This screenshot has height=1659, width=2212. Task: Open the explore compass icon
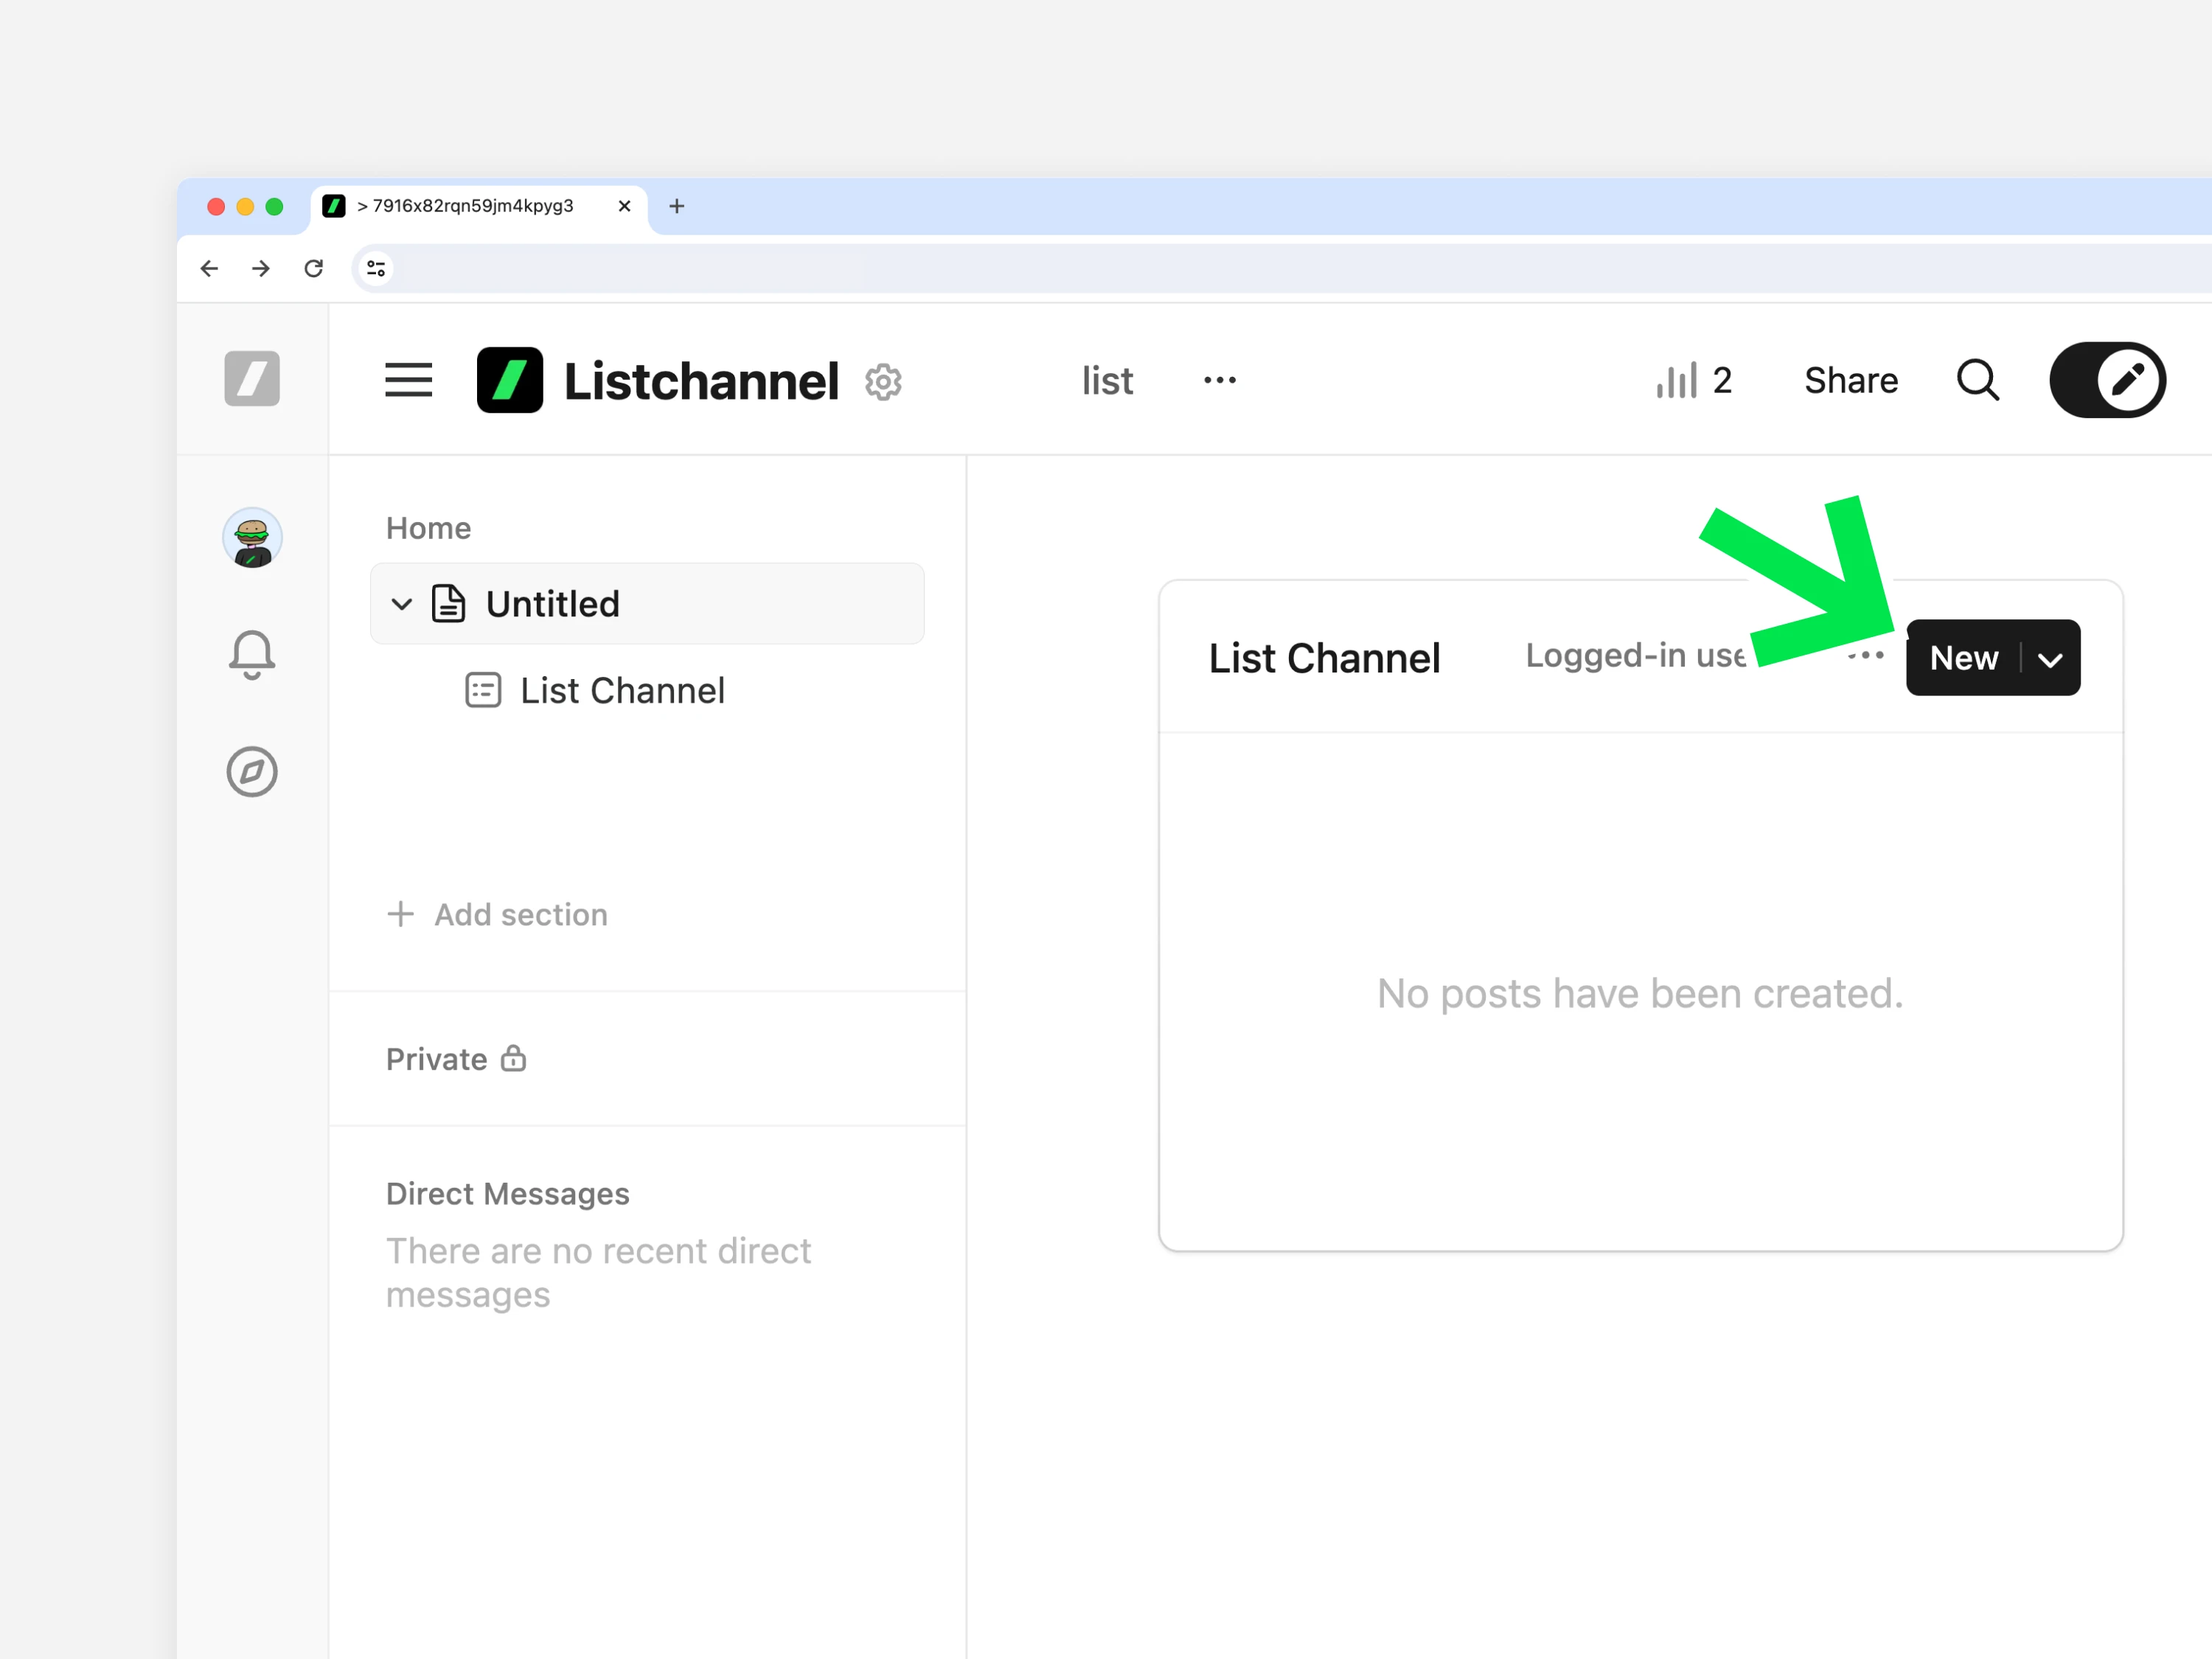click(252, 772)
